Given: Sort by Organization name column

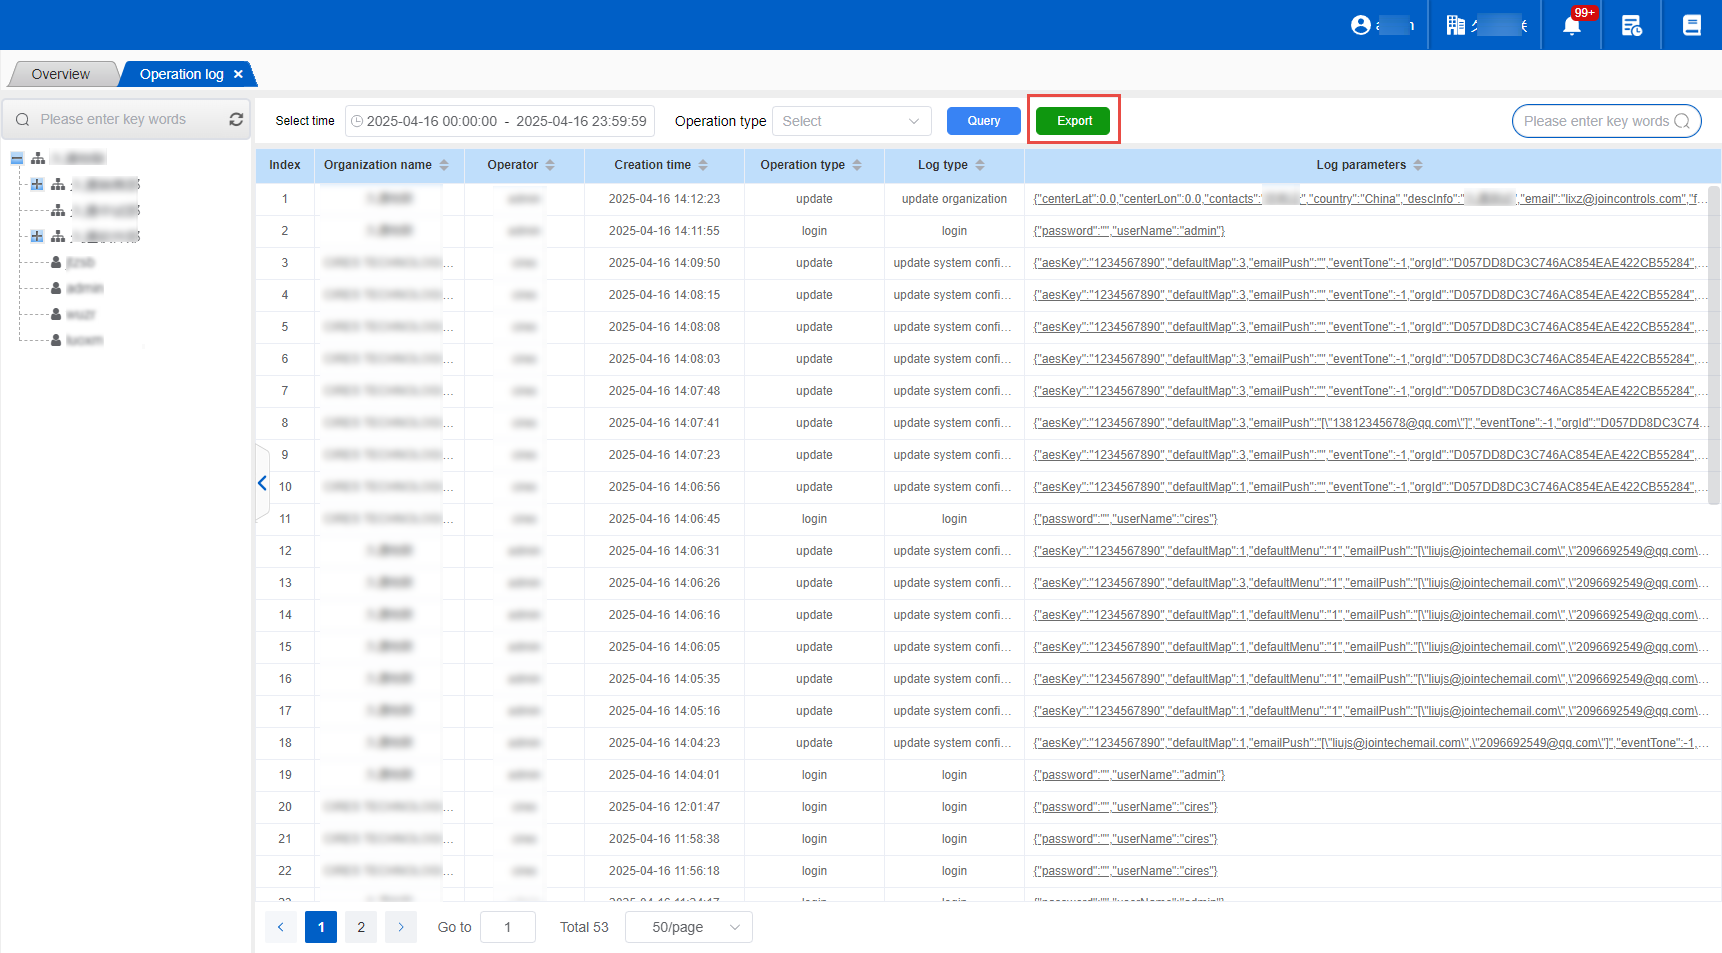Looking at the screenshot, I should pyautogui.click(x=444, y=165).
